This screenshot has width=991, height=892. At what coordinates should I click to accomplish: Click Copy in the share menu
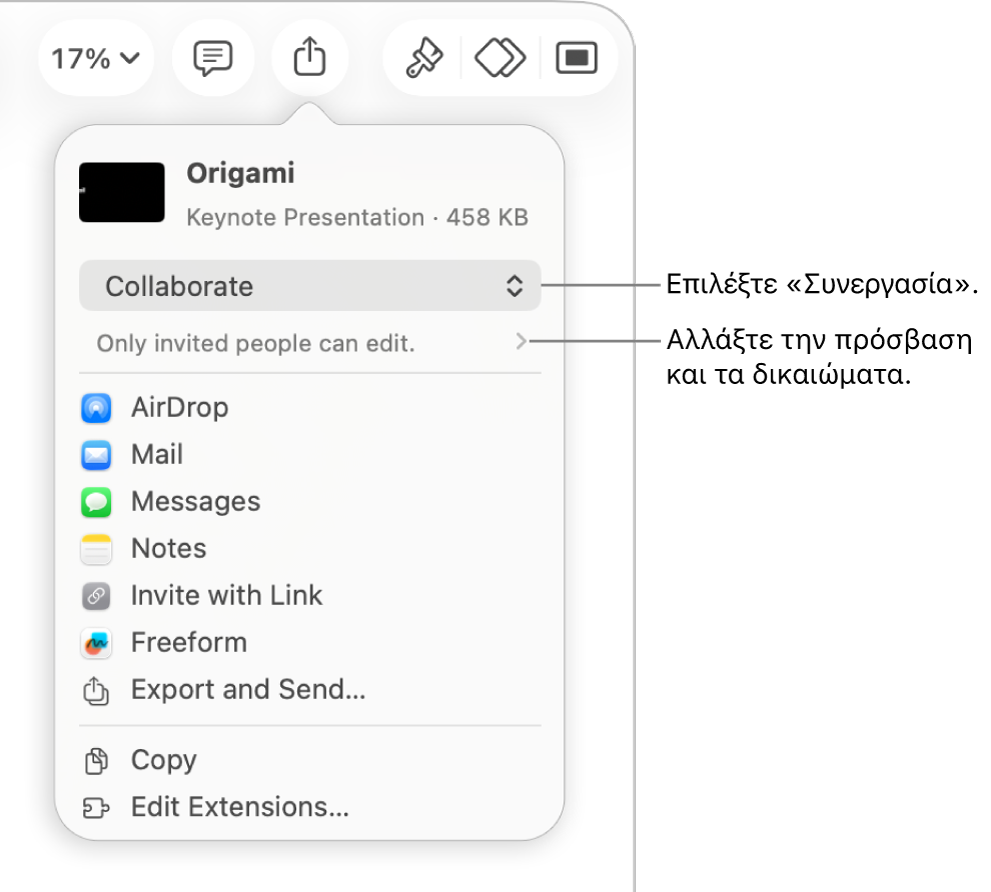tap(163, 761)
